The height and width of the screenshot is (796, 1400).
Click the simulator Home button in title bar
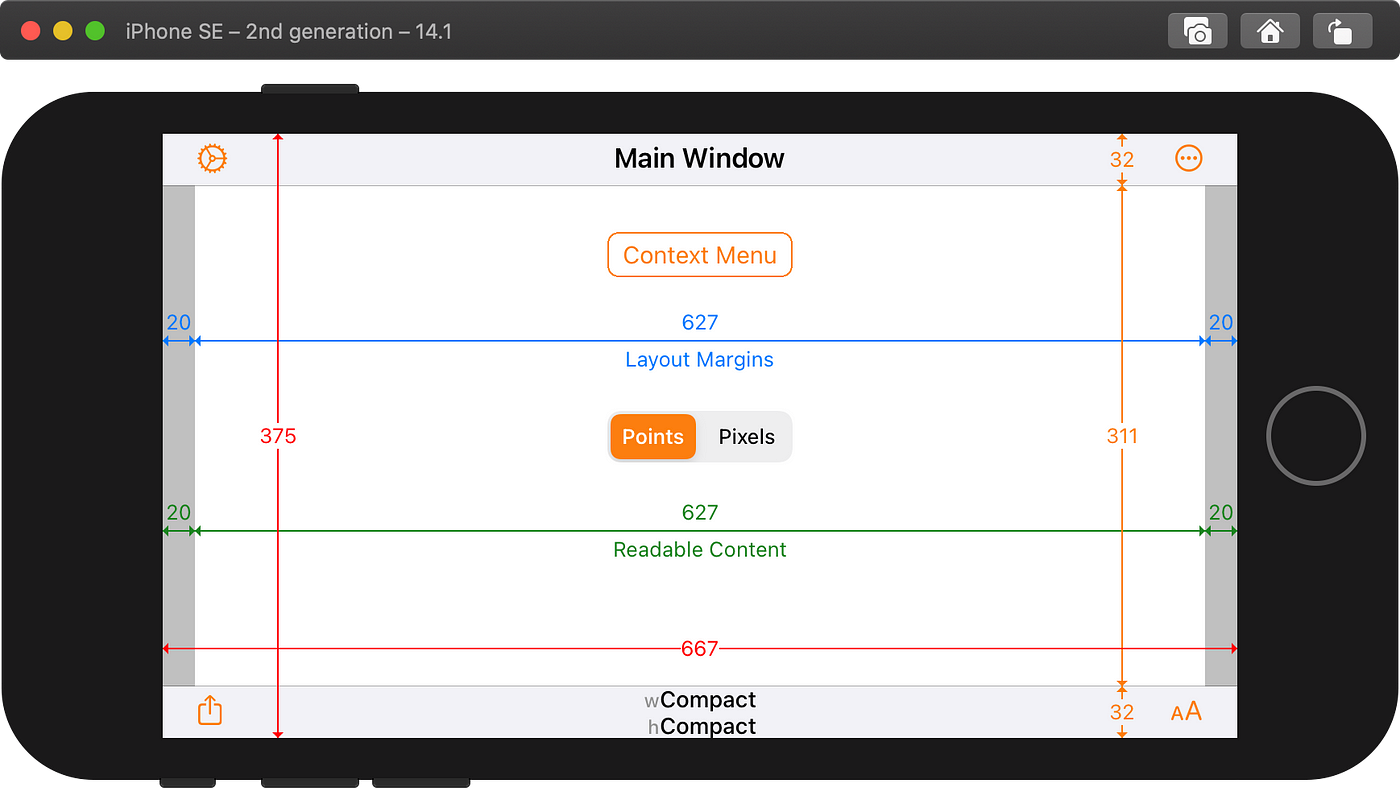(x=1270, y=31)
